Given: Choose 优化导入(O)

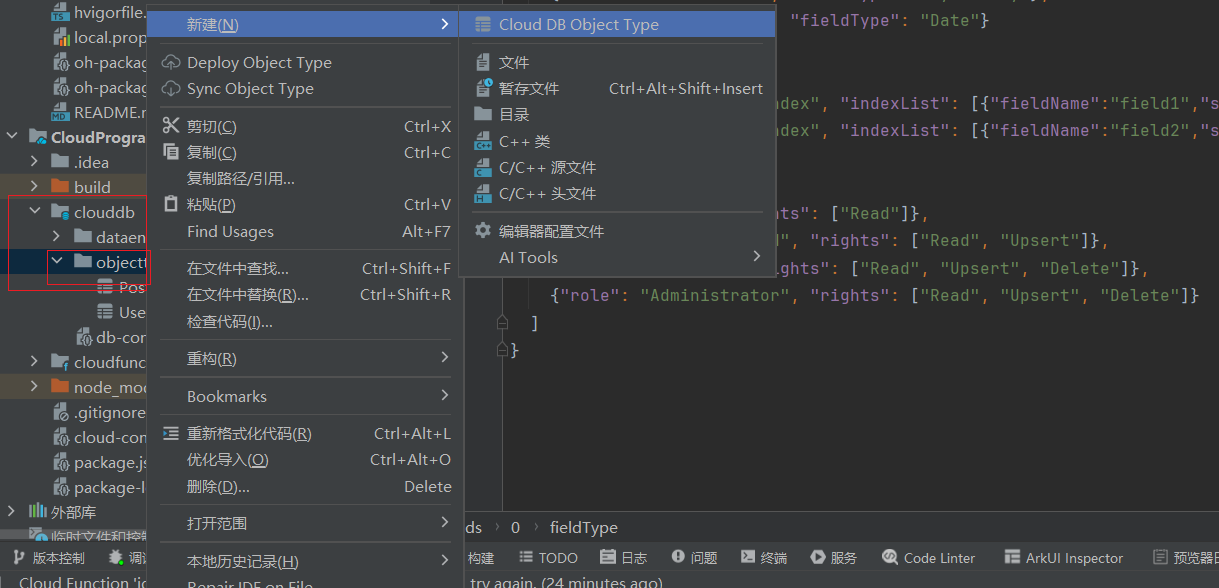Looking at the screenshot, I should (x=305, y=460).
